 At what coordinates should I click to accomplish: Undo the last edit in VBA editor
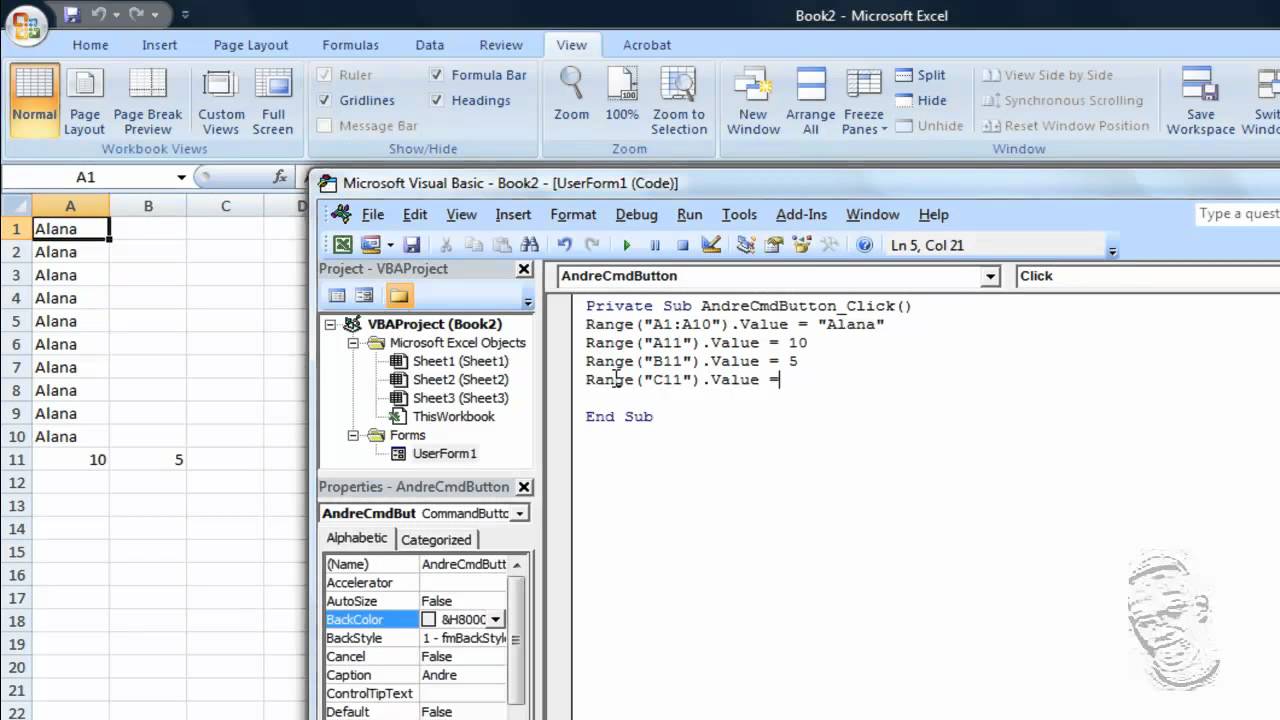565,245
